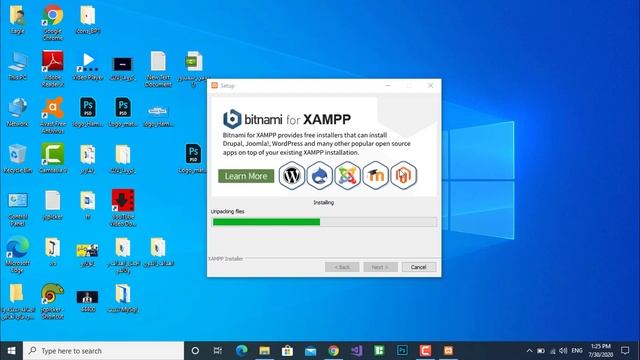Open Microsoft Store from the taskbar
This screenshot has width=640, height=360.
tap(287, 351)
